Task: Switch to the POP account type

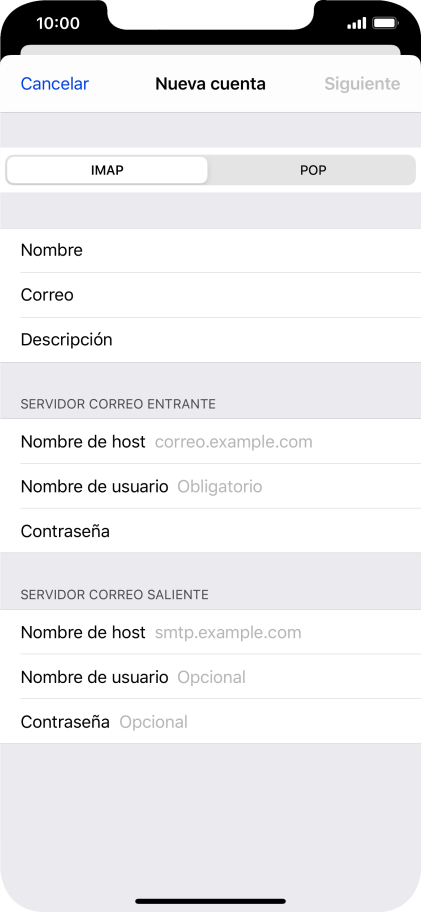Action: (313, 170)
